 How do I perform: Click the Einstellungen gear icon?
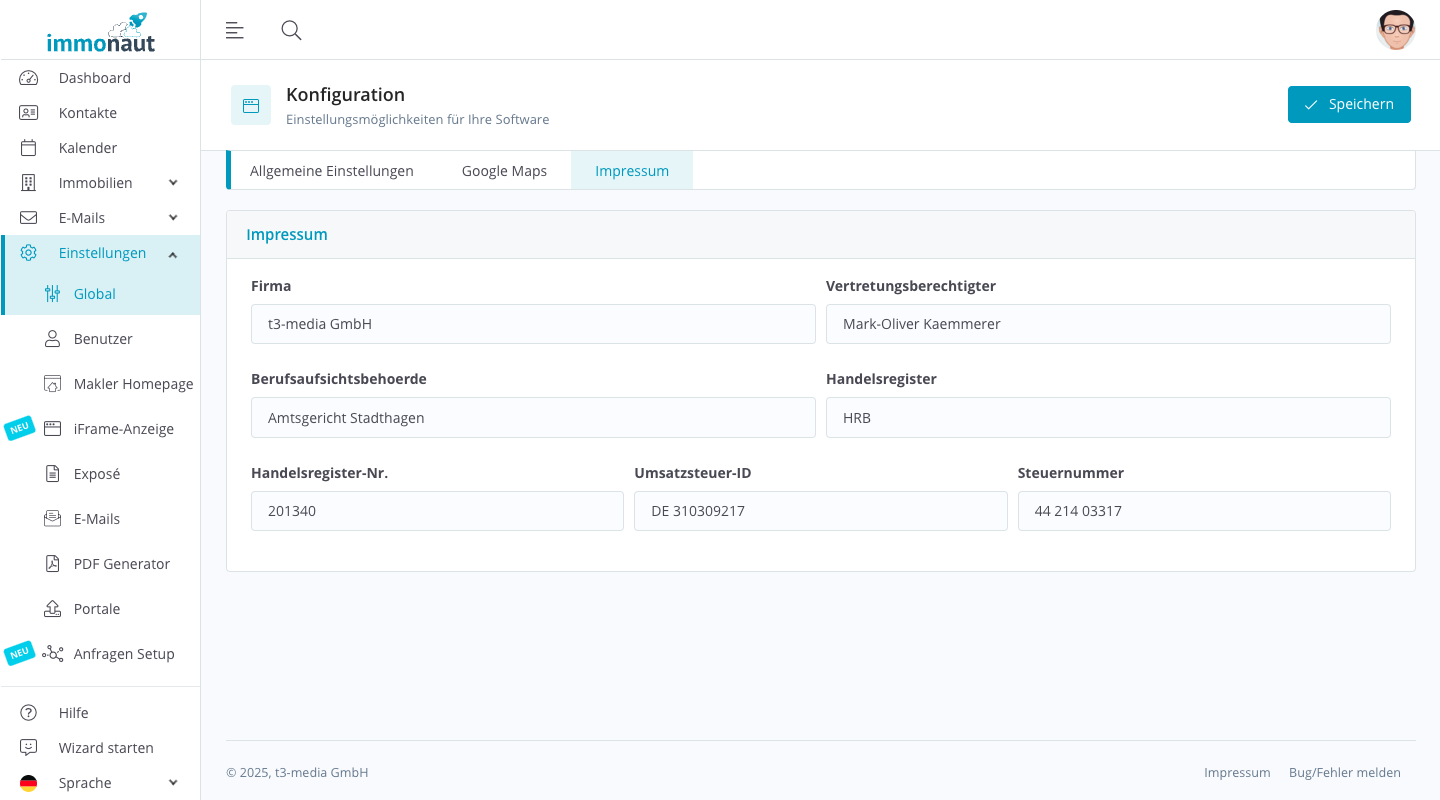coord(28,252)
